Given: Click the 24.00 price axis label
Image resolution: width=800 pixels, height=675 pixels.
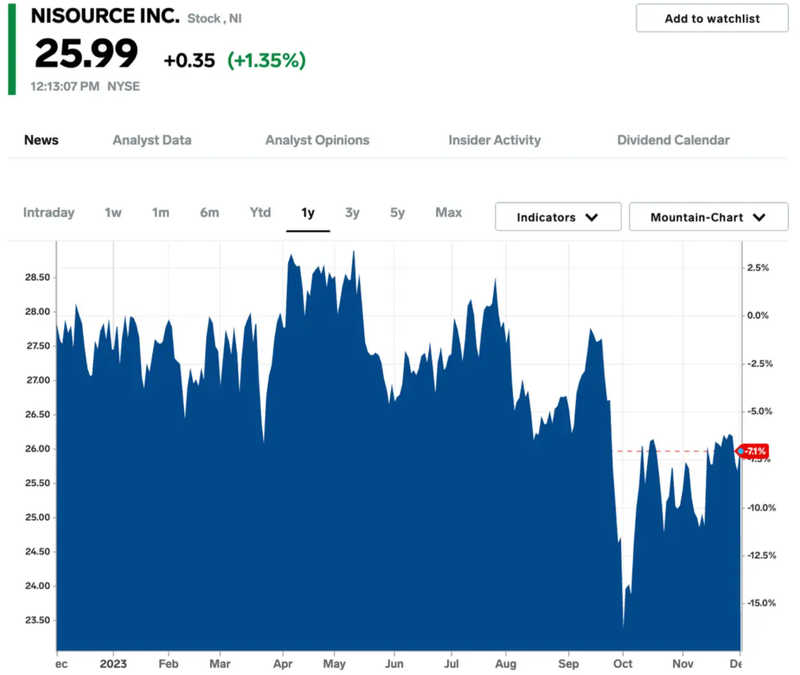Looking at the screenshot, I should [x=38, y=586].
